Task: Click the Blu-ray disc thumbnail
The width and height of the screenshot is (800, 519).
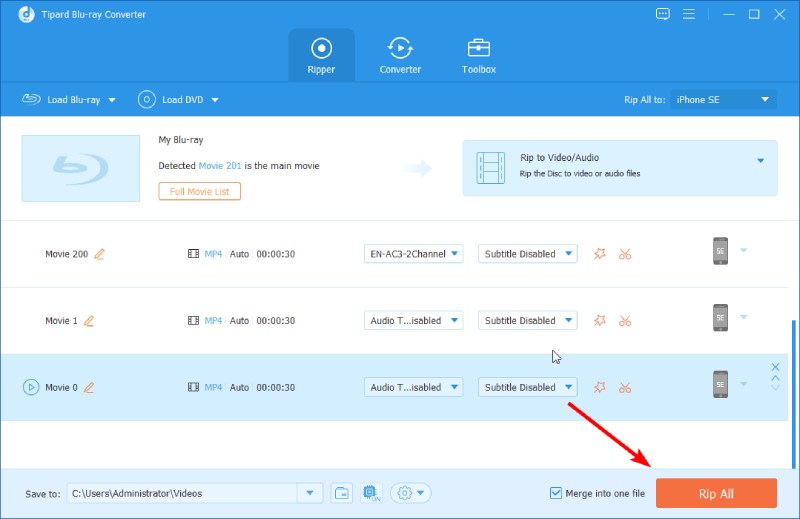Action: tap(81, 168)
